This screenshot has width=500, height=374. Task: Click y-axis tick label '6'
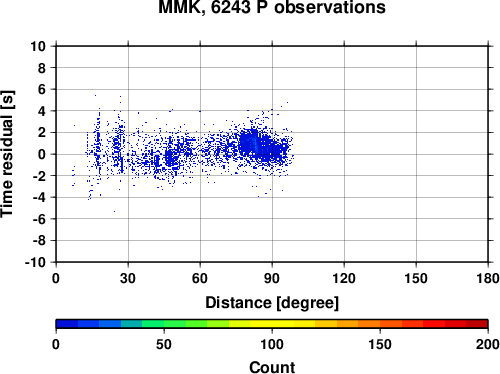[x=42, y=90]
